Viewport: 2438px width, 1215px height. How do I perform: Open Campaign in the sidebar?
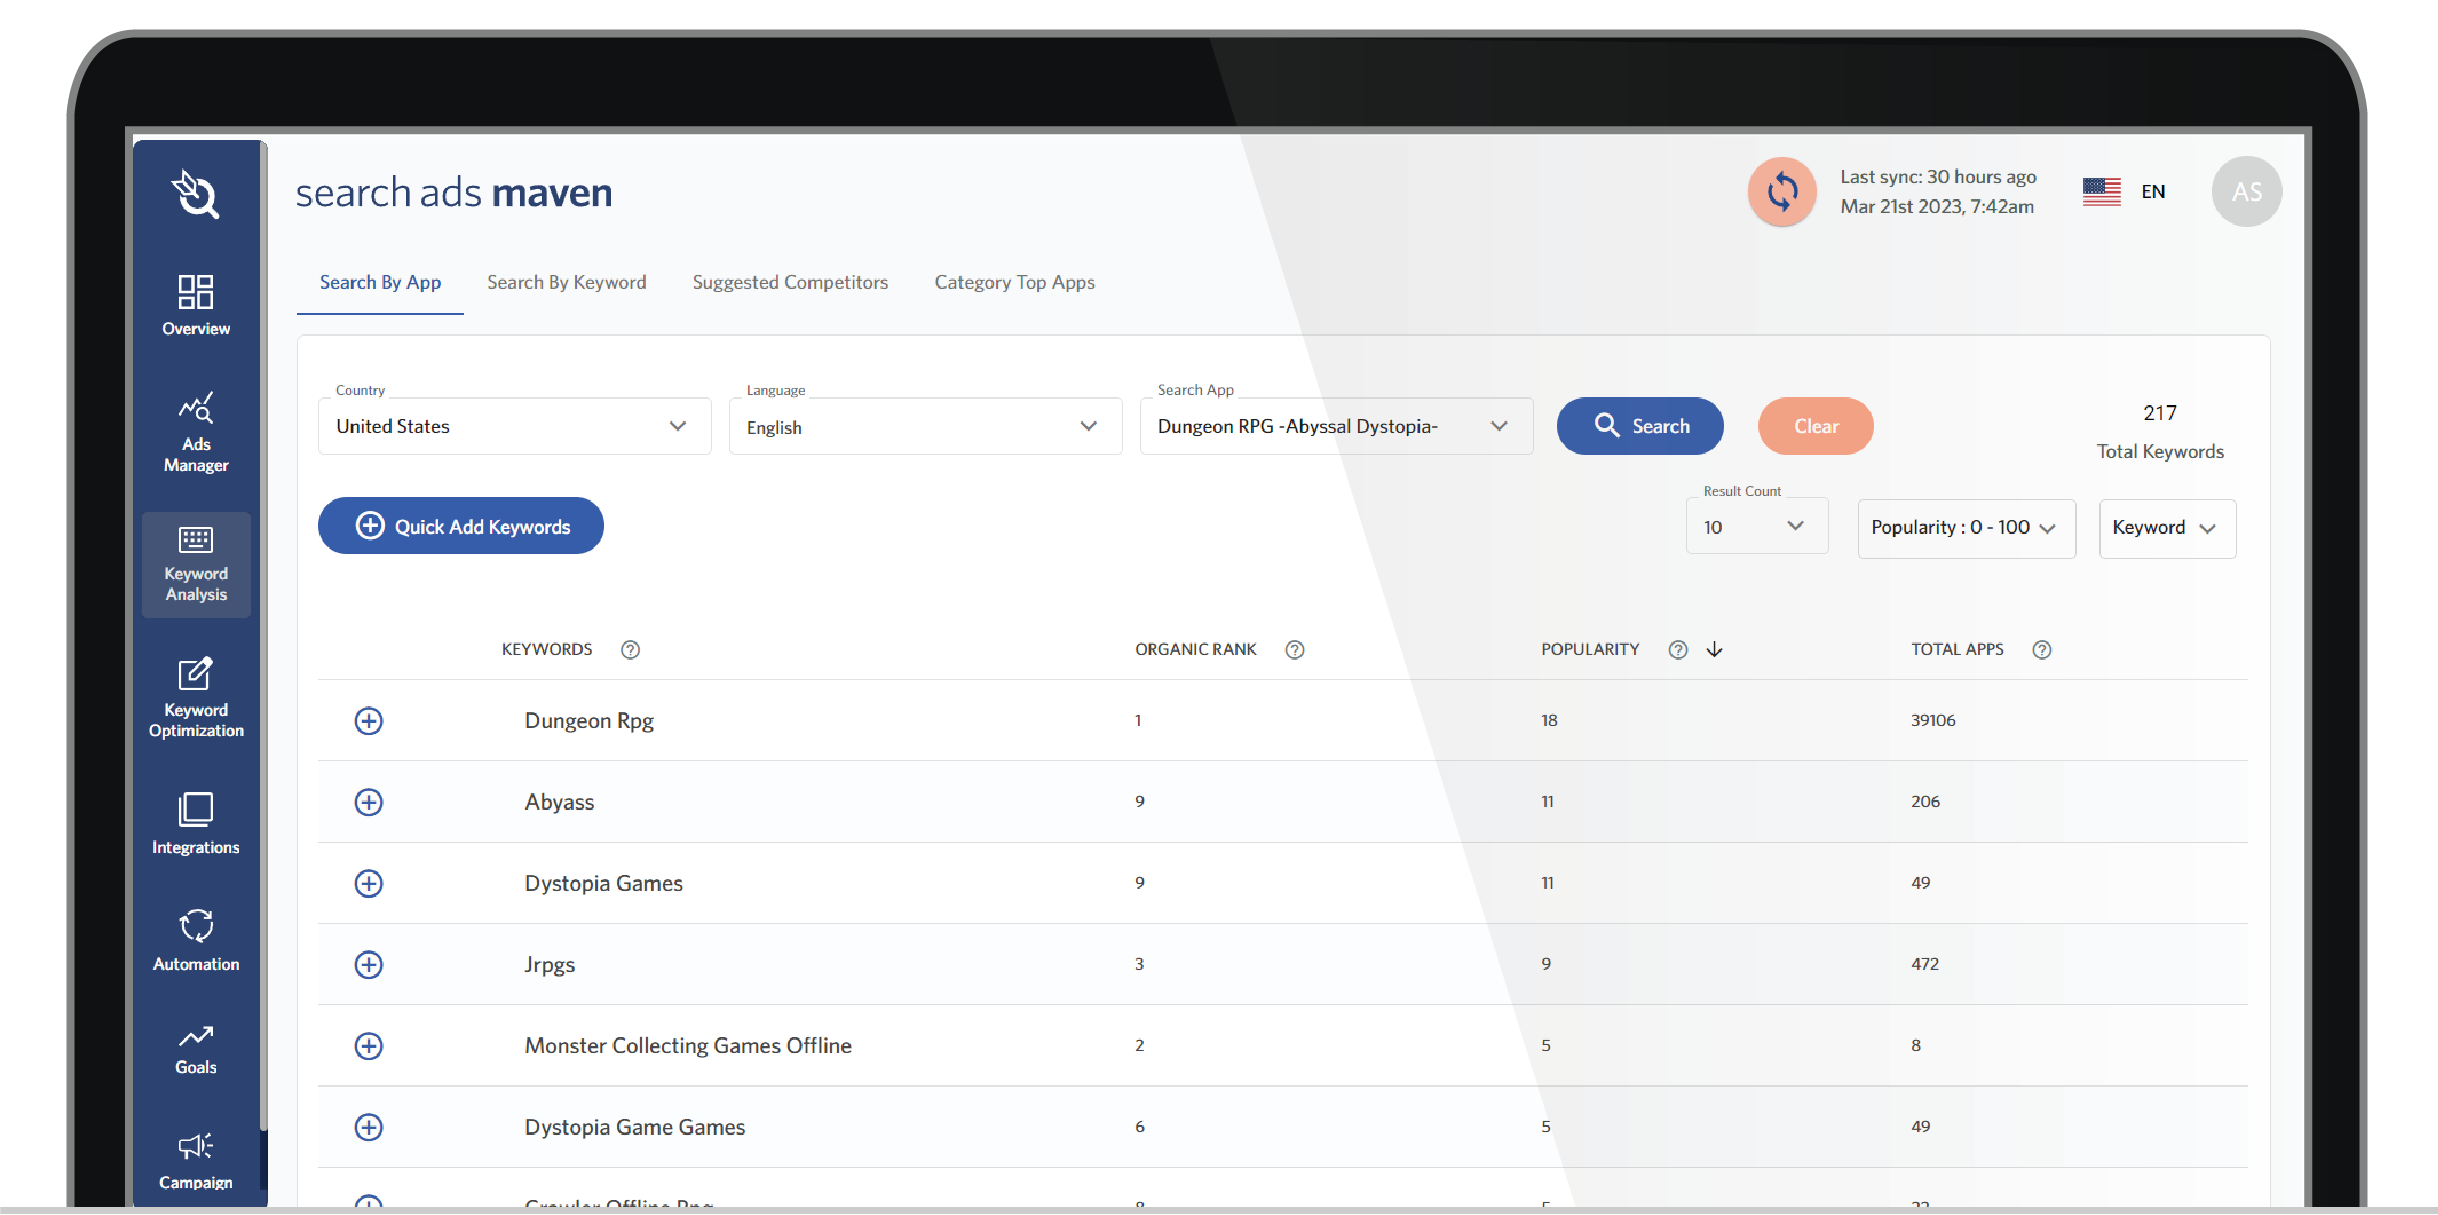pos(196,1163)
